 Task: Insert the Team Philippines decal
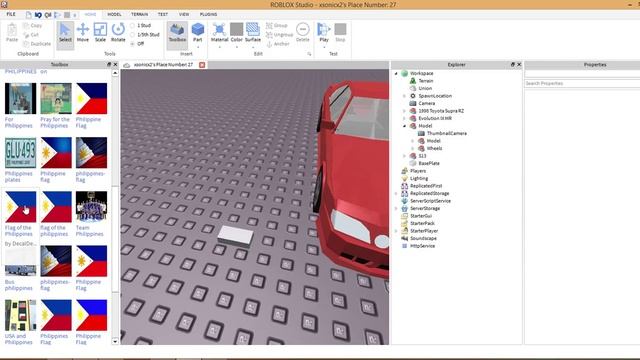(x=91, y=207)
